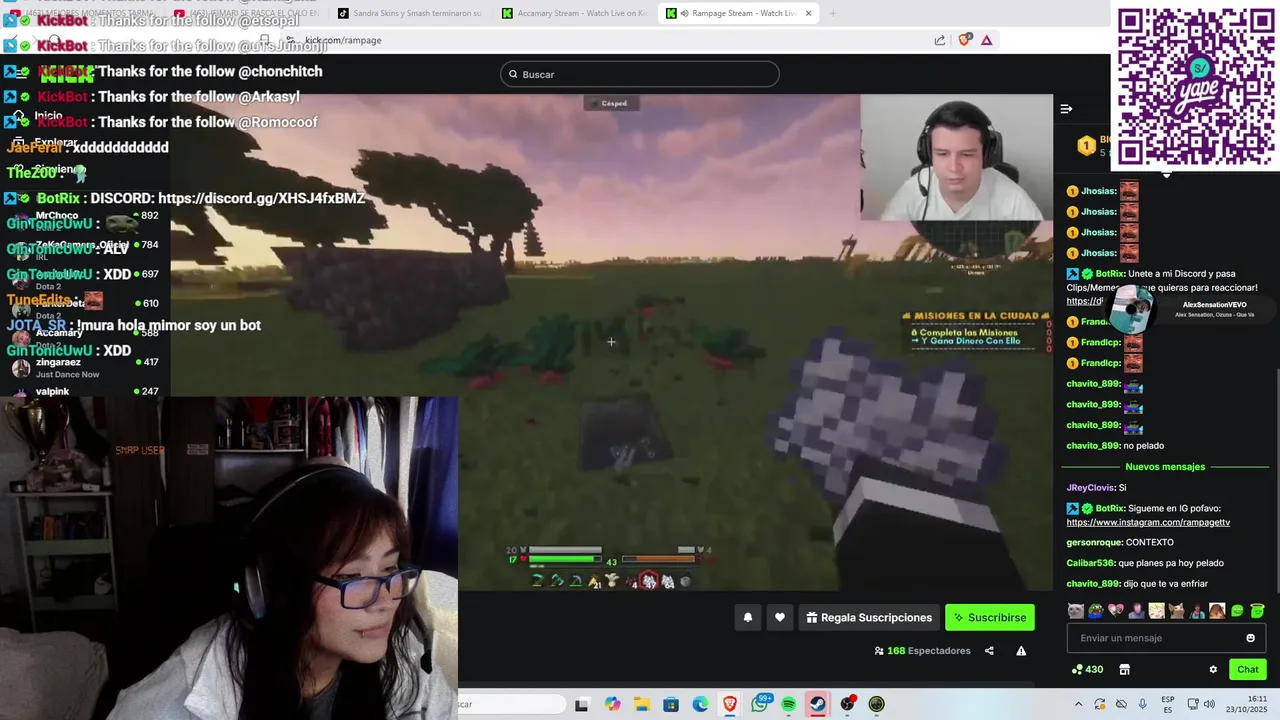Open the clock showing 16:11
Viewport: 1280px width, 720px height.
click(x=1248, y=704)
